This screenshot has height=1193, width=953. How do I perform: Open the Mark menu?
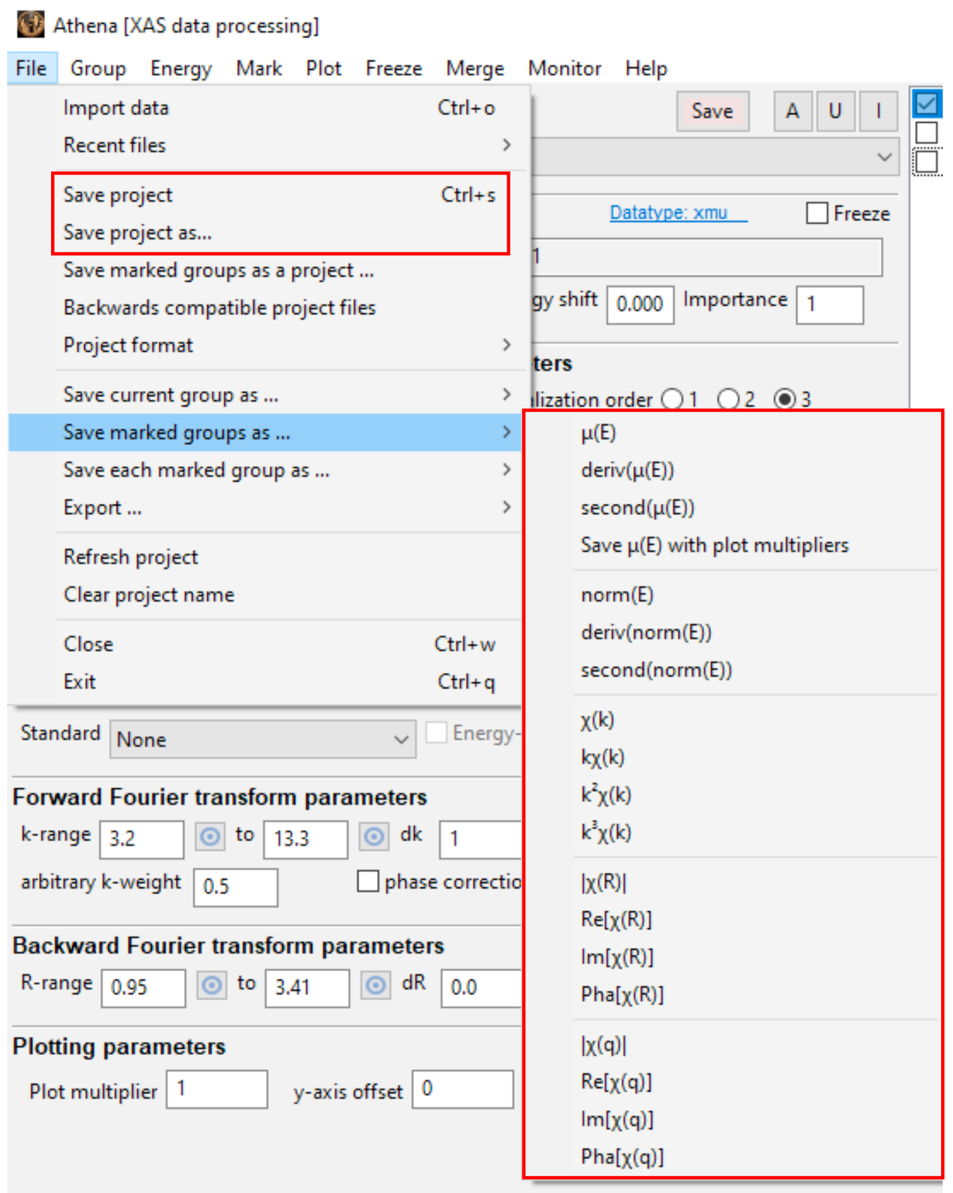tap(259, 68)
